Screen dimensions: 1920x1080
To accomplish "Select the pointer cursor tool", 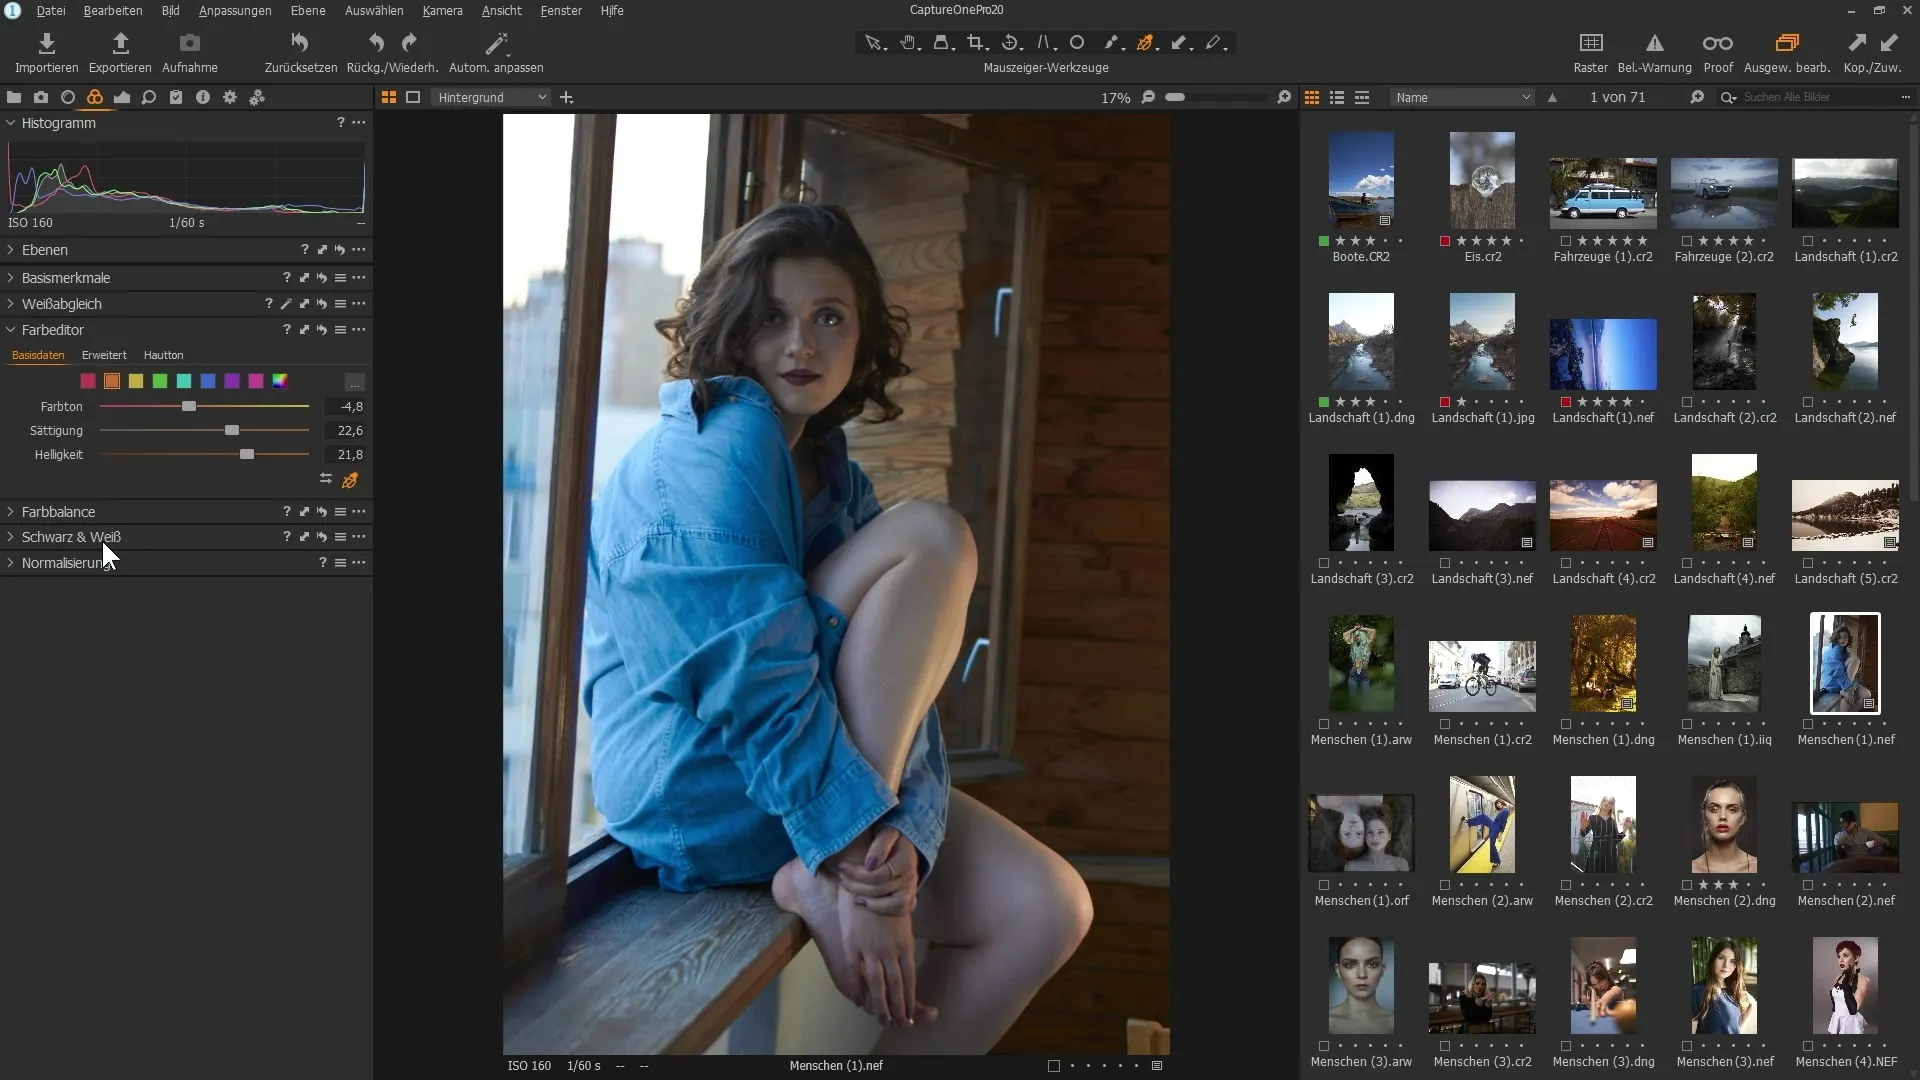I will click(x=874, y=43).
